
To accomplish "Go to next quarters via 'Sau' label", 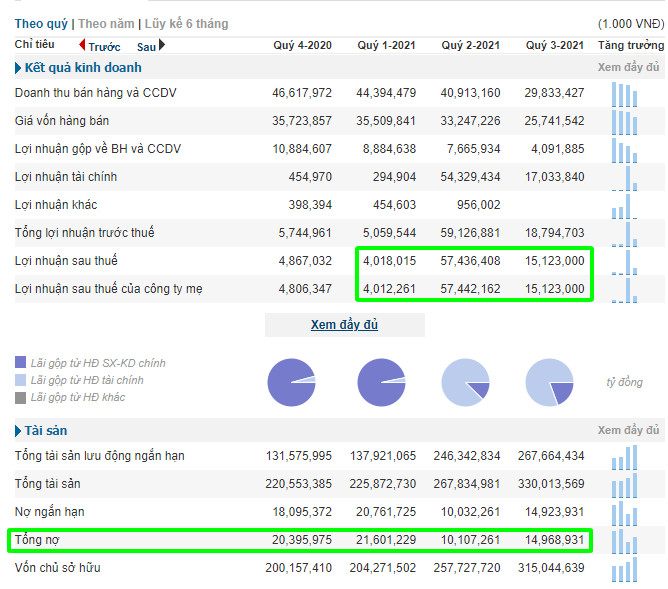I will (146, 47).
